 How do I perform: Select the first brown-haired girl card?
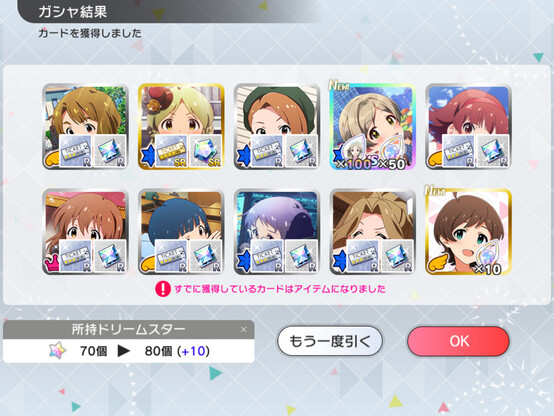tap(85, 127)
